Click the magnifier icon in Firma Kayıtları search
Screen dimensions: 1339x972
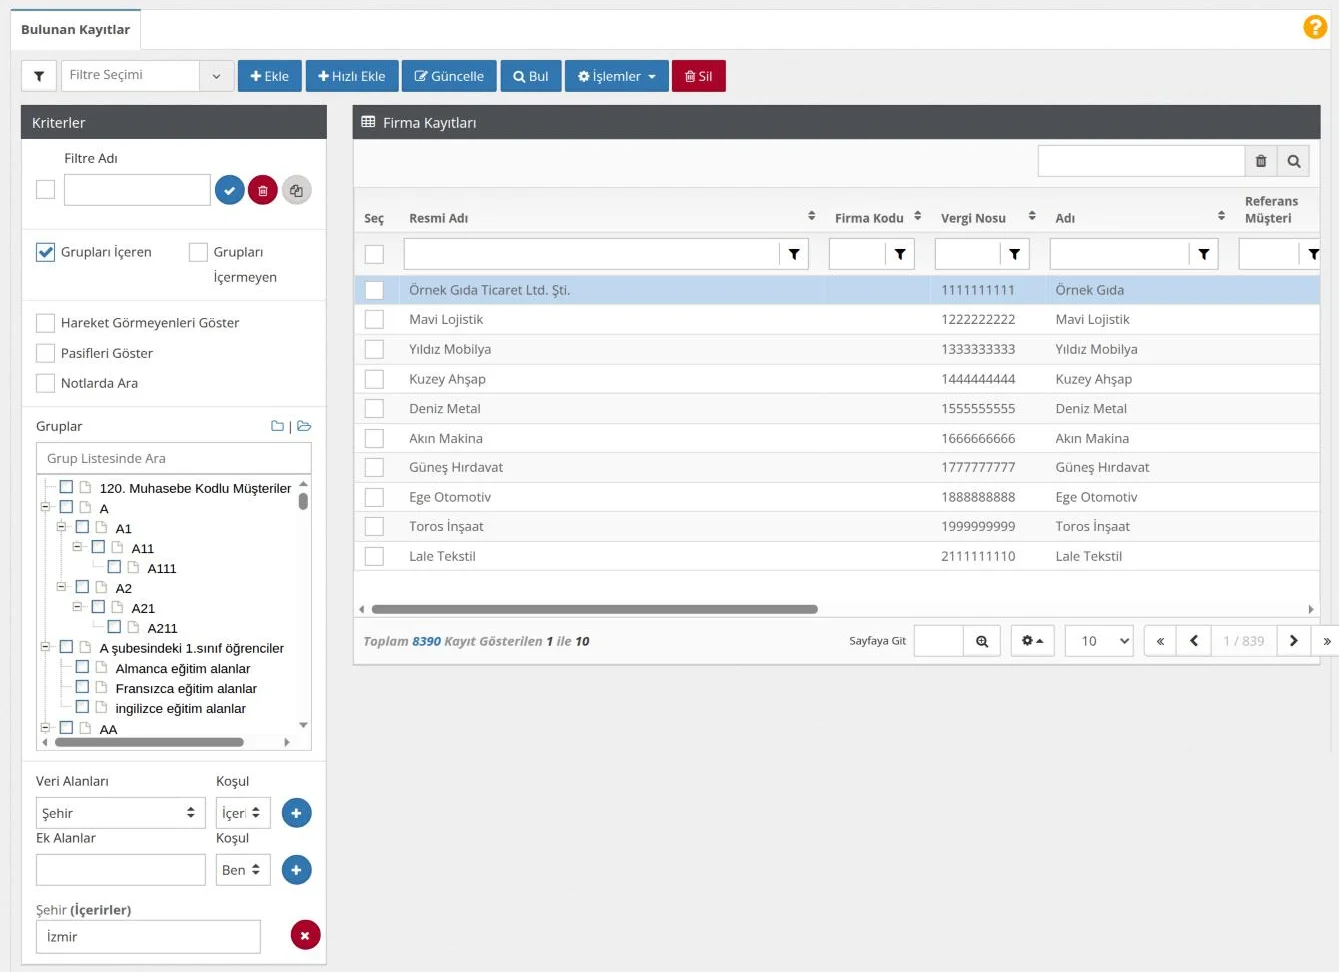pyautogui.click(x=1294, y=161)
